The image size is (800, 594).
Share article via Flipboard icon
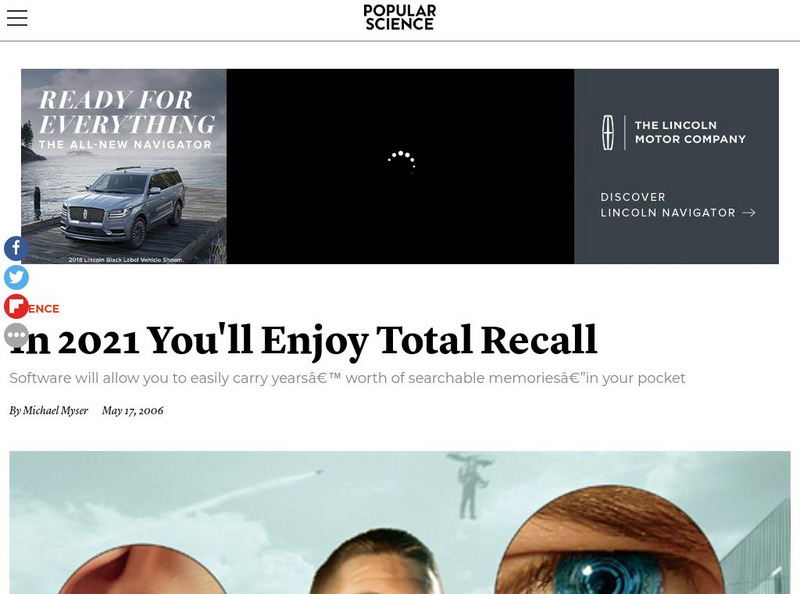tap(16, 307)
